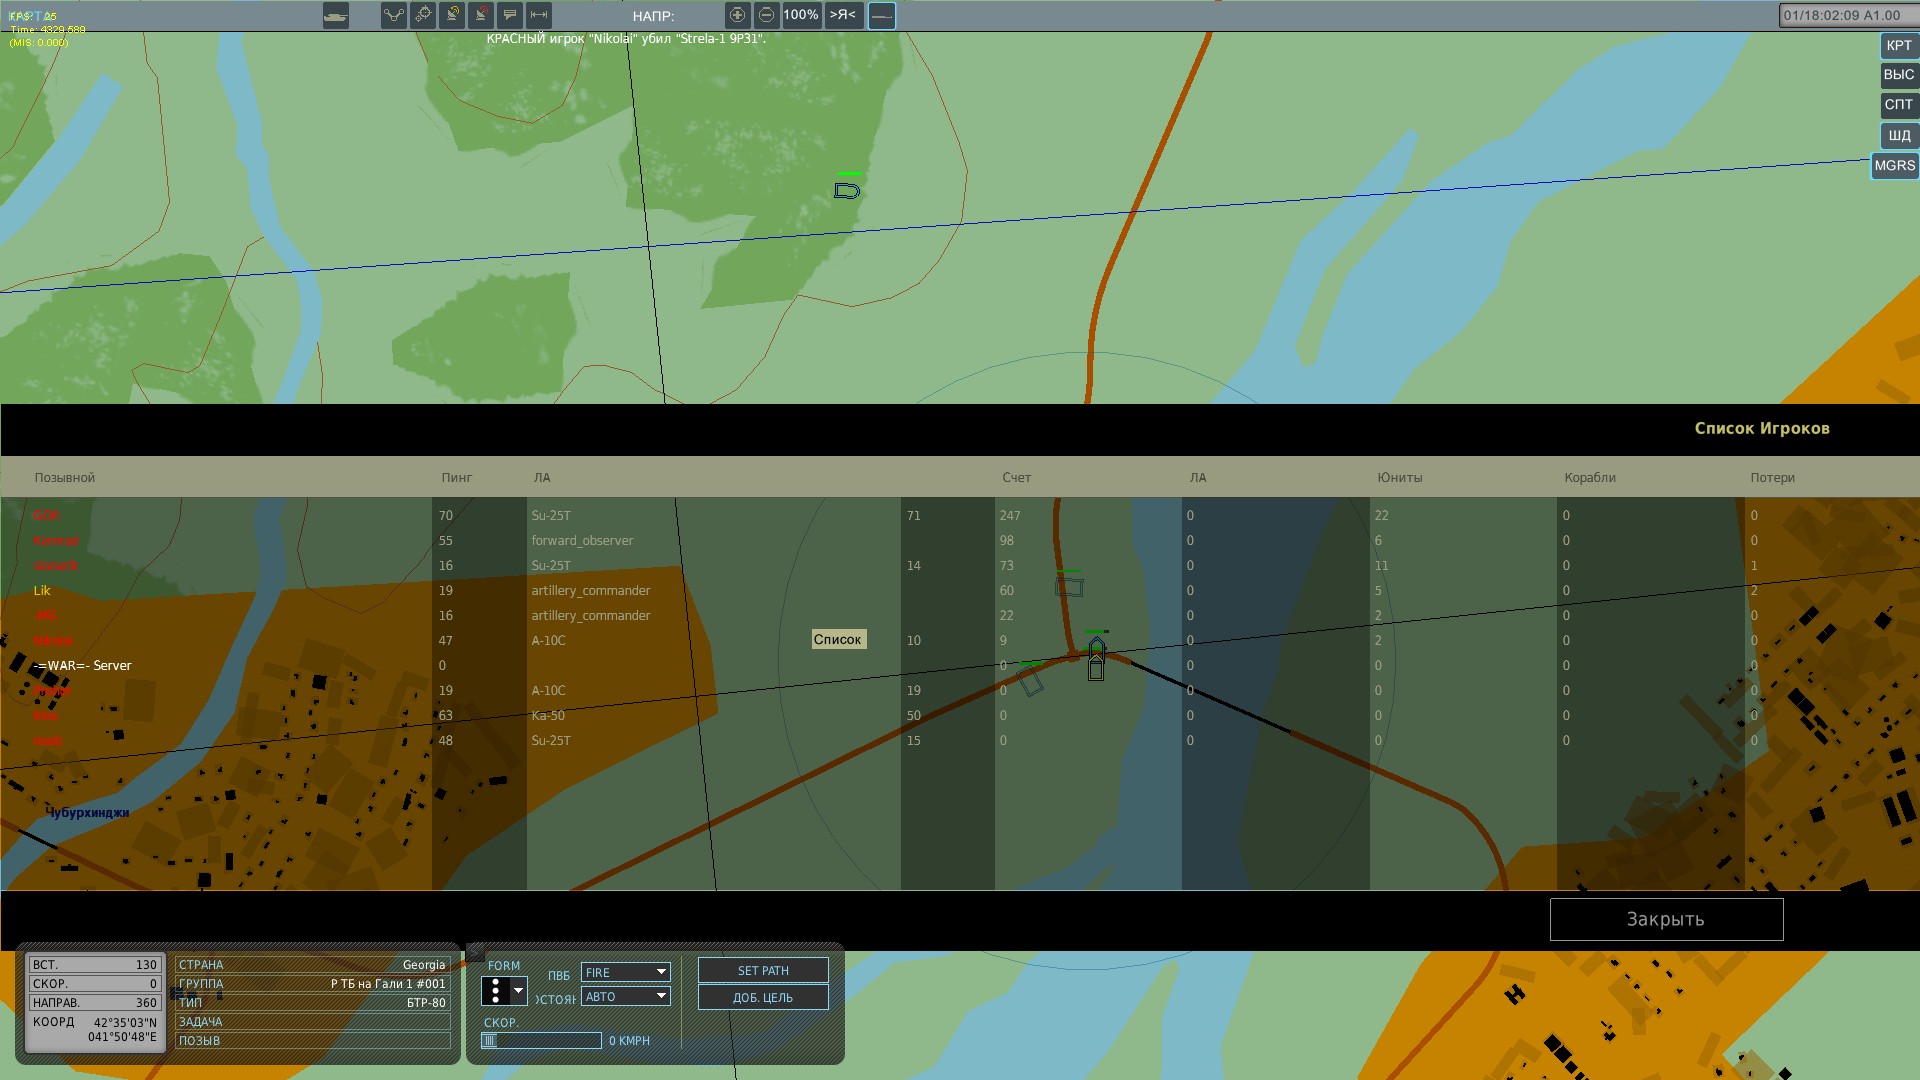
Task: Open the FIRE weapons state dropdown
Action: (x=626, y=972)
